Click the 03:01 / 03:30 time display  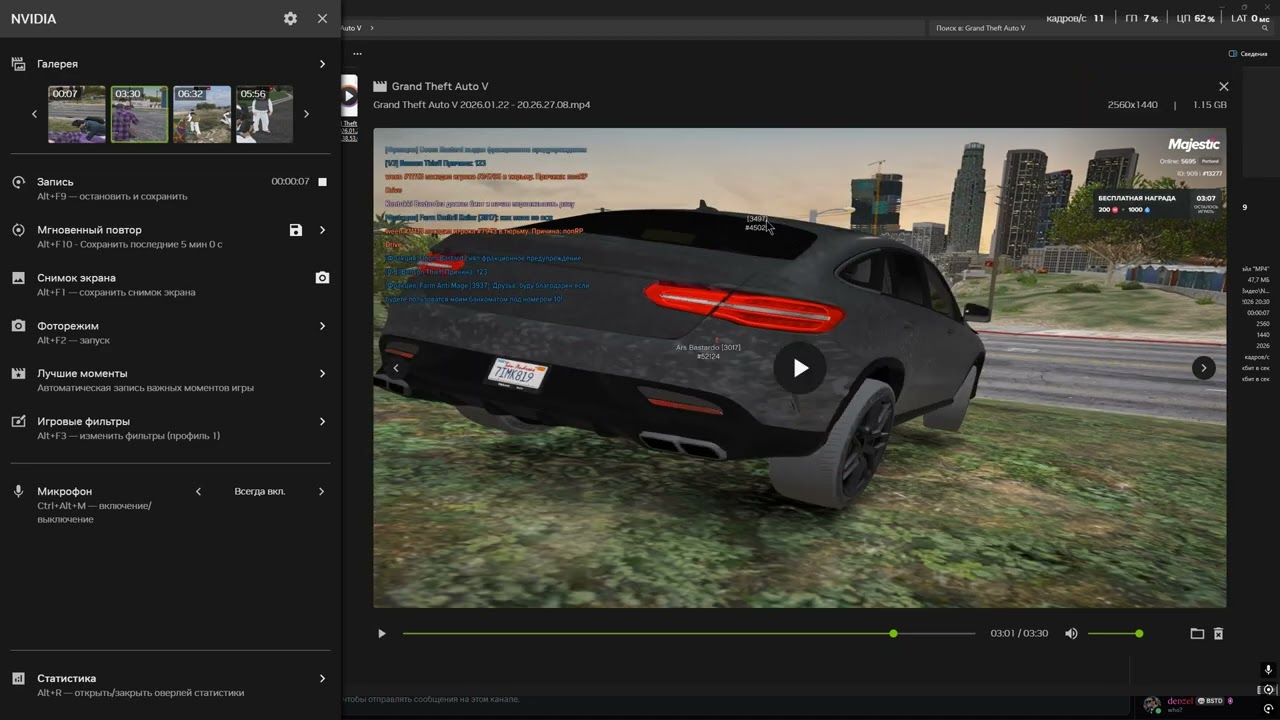coord(1019,634)
